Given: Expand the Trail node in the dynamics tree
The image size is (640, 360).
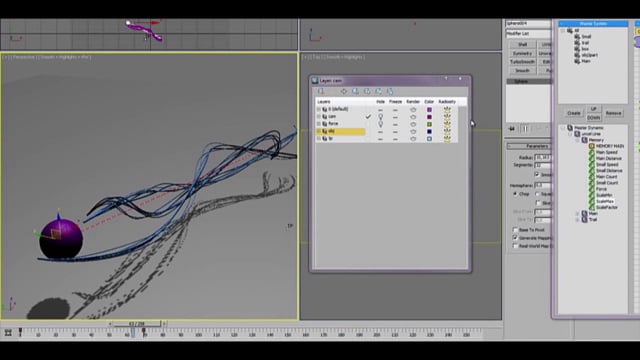Looking at the screenshot, I should click(577, 220).
